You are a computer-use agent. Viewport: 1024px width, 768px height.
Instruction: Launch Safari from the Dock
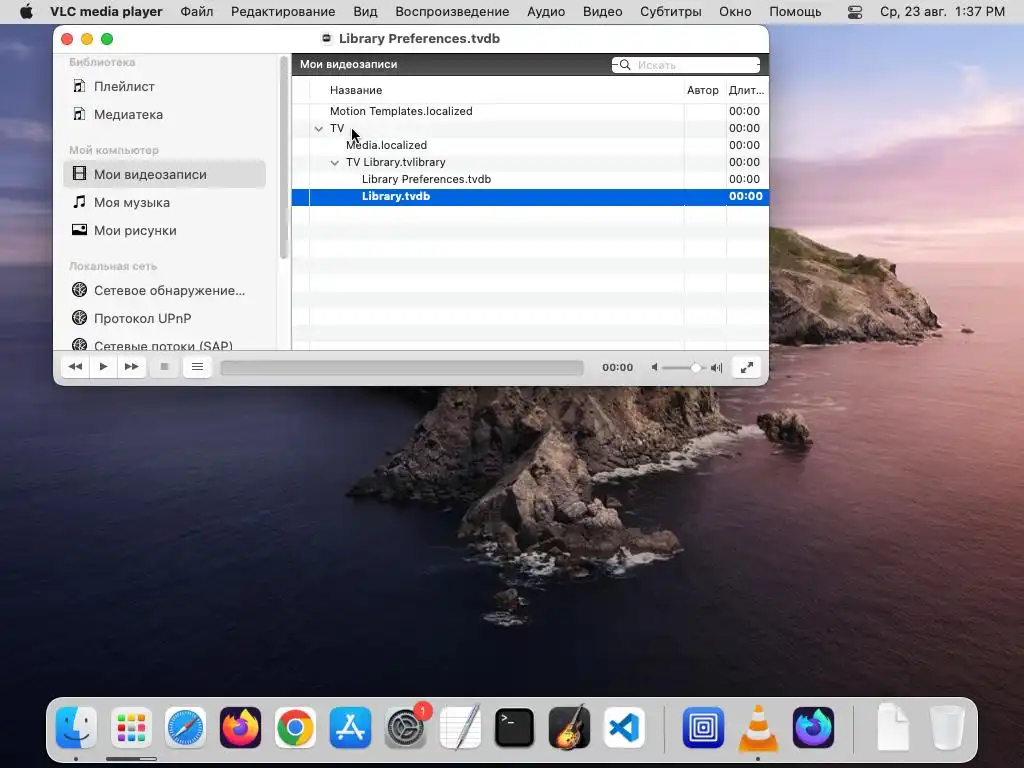[x=185, y=727]
